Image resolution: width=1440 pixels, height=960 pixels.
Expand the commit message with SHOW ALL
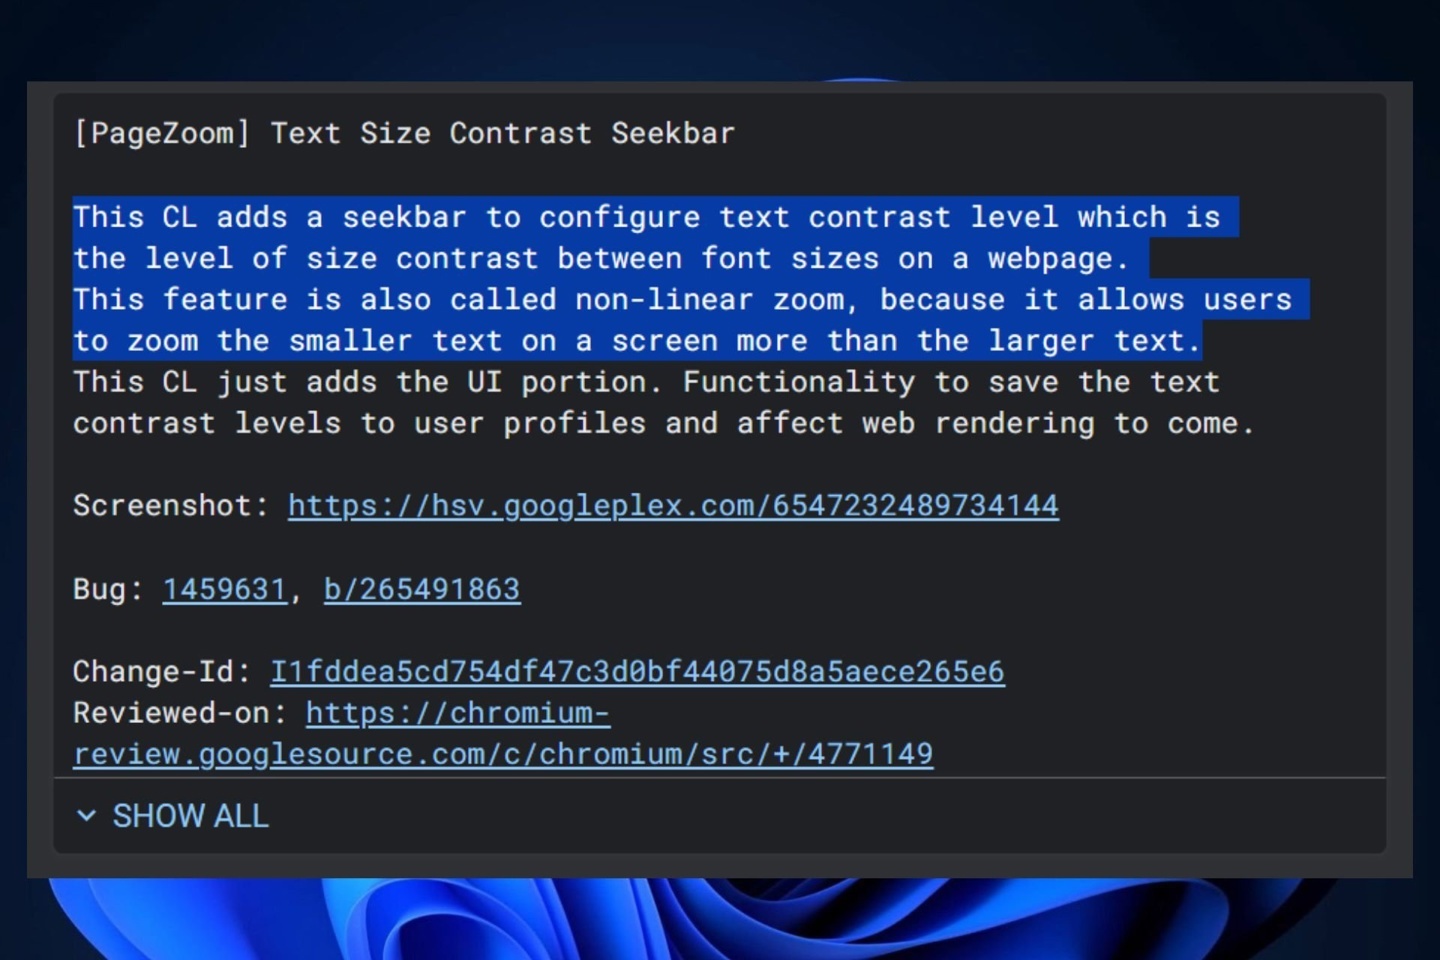190,816
